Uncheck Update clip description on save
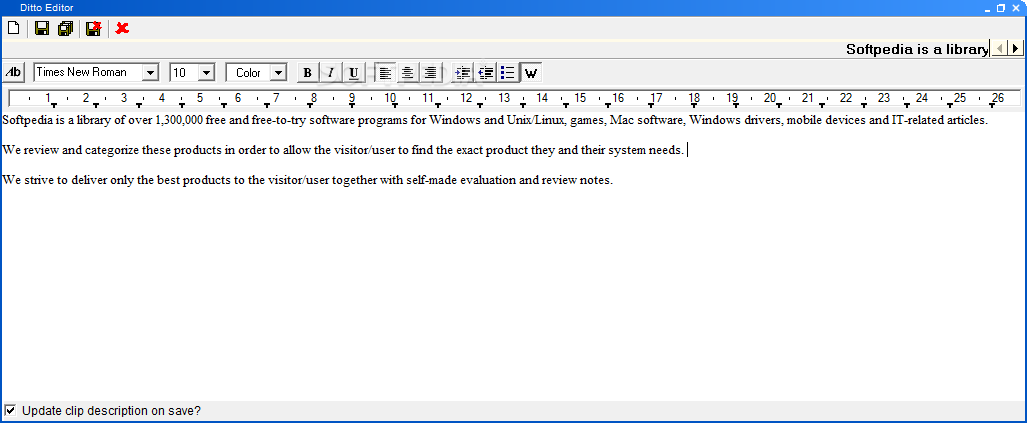1027x423 pixels. coord(10,411)
